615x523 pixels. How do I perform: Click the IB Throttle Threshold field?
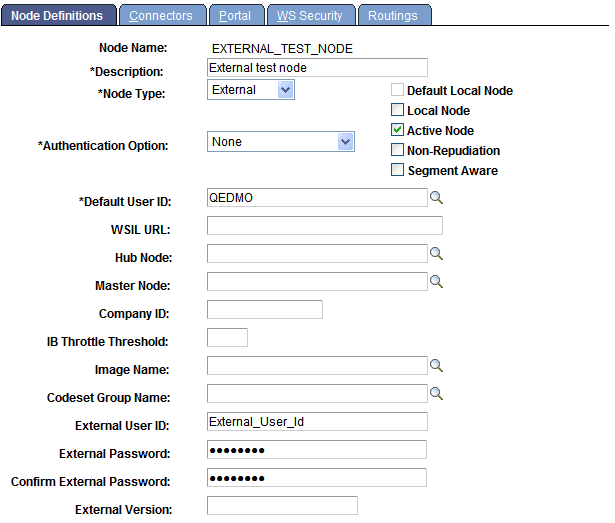click(x=227, y=337)
